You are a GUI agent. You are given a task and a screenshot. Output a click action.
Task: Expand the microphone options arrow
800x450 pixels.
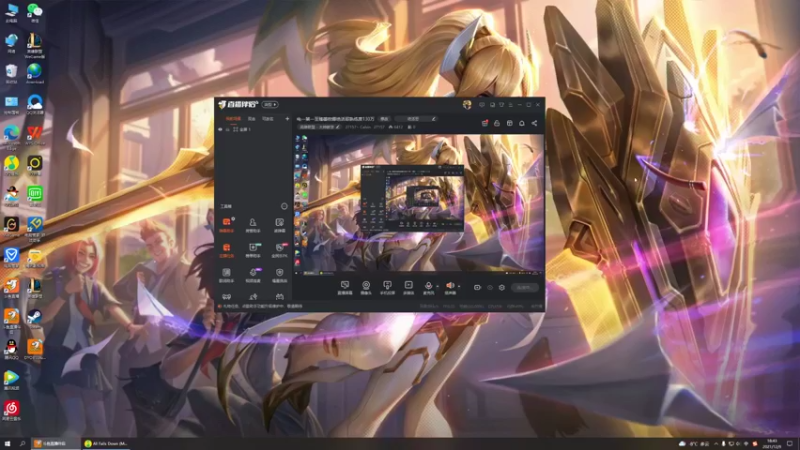pos(437,286)
